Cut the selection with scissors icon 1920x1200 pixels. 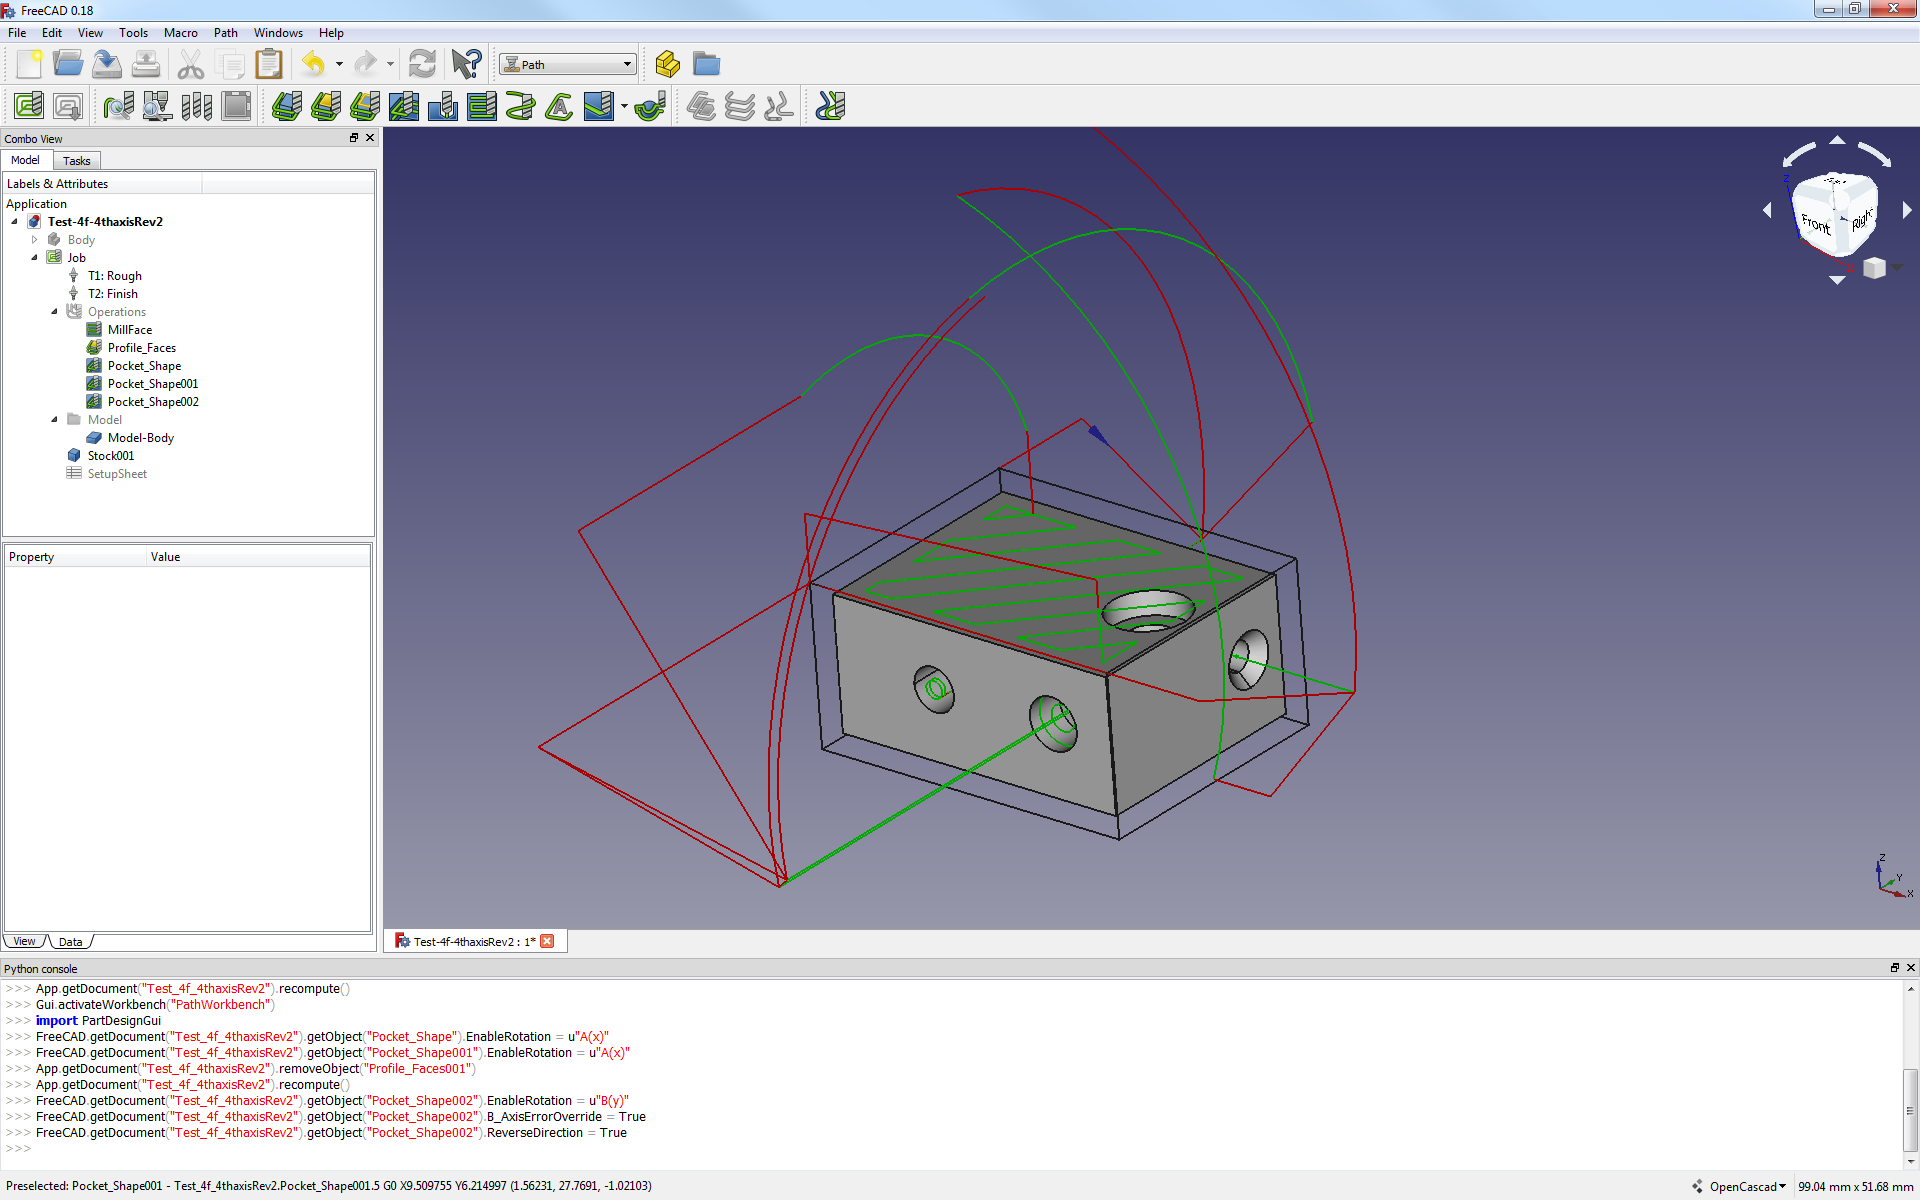pos(191,65)
